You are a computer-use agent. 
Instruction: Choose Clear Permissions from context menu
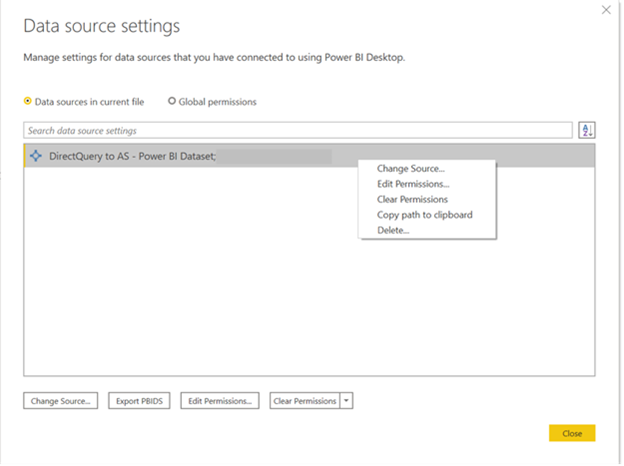412,199
